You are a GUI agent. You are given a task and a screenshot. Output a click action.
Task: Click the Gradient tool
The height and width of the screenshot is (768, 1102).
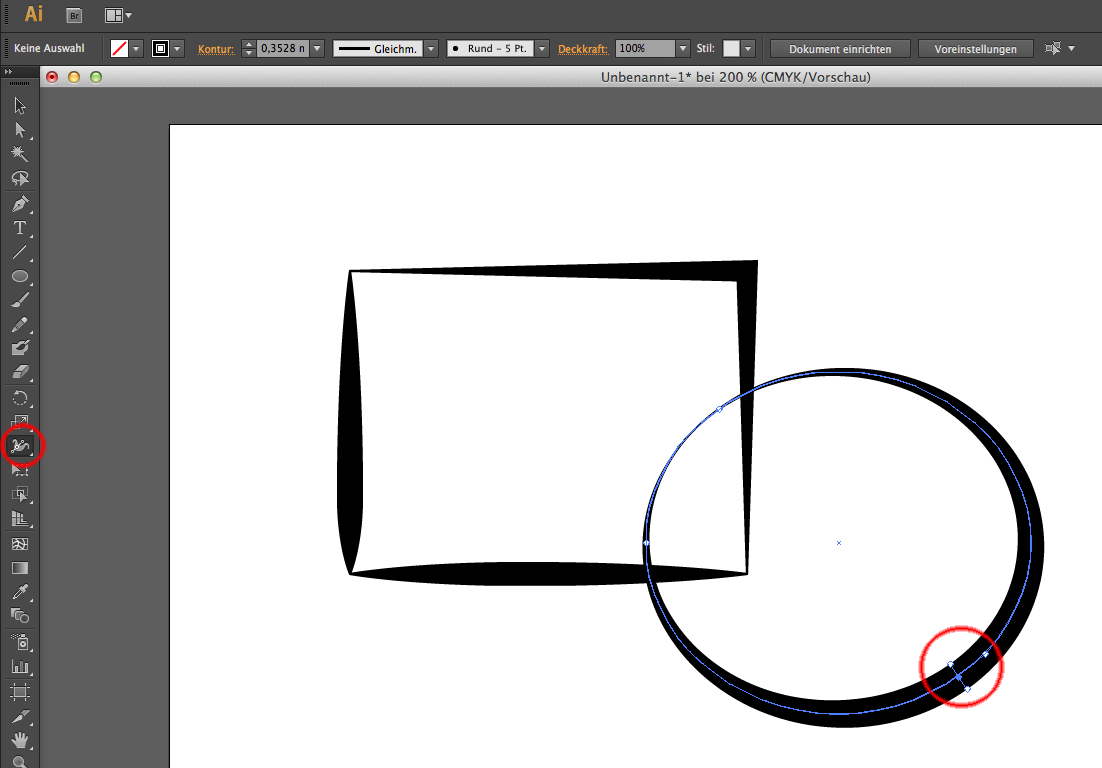pyautogui.click(x=19, y=568)
